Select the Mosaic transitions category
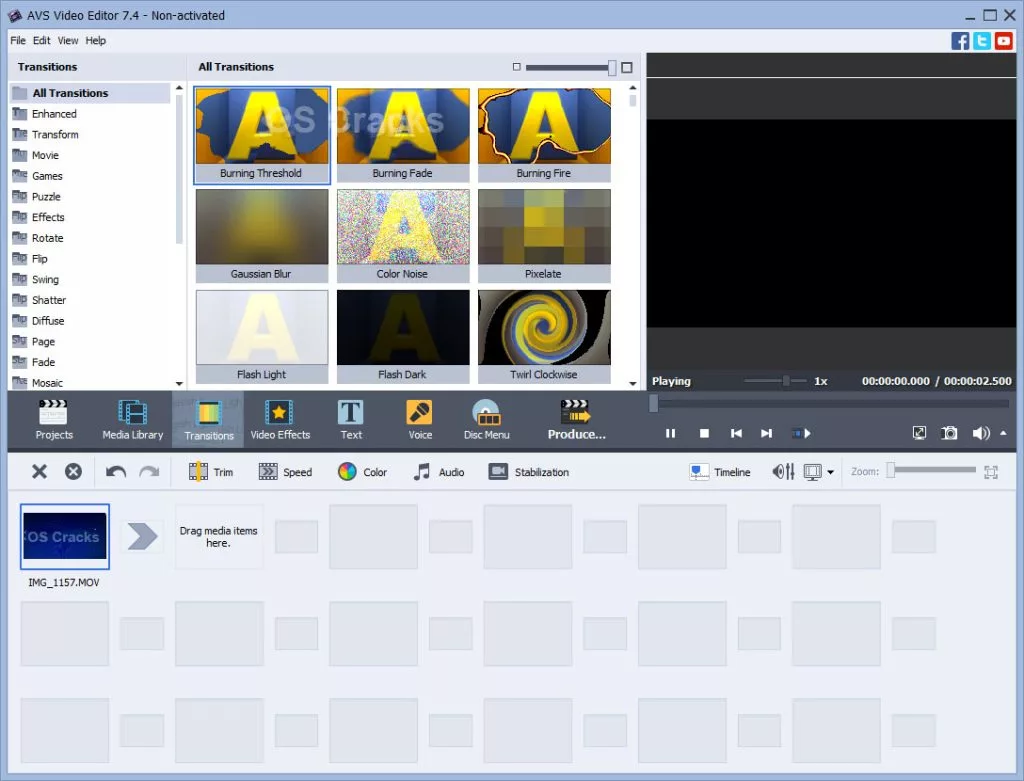This screenshot has height=781, width=1024. 90,383
